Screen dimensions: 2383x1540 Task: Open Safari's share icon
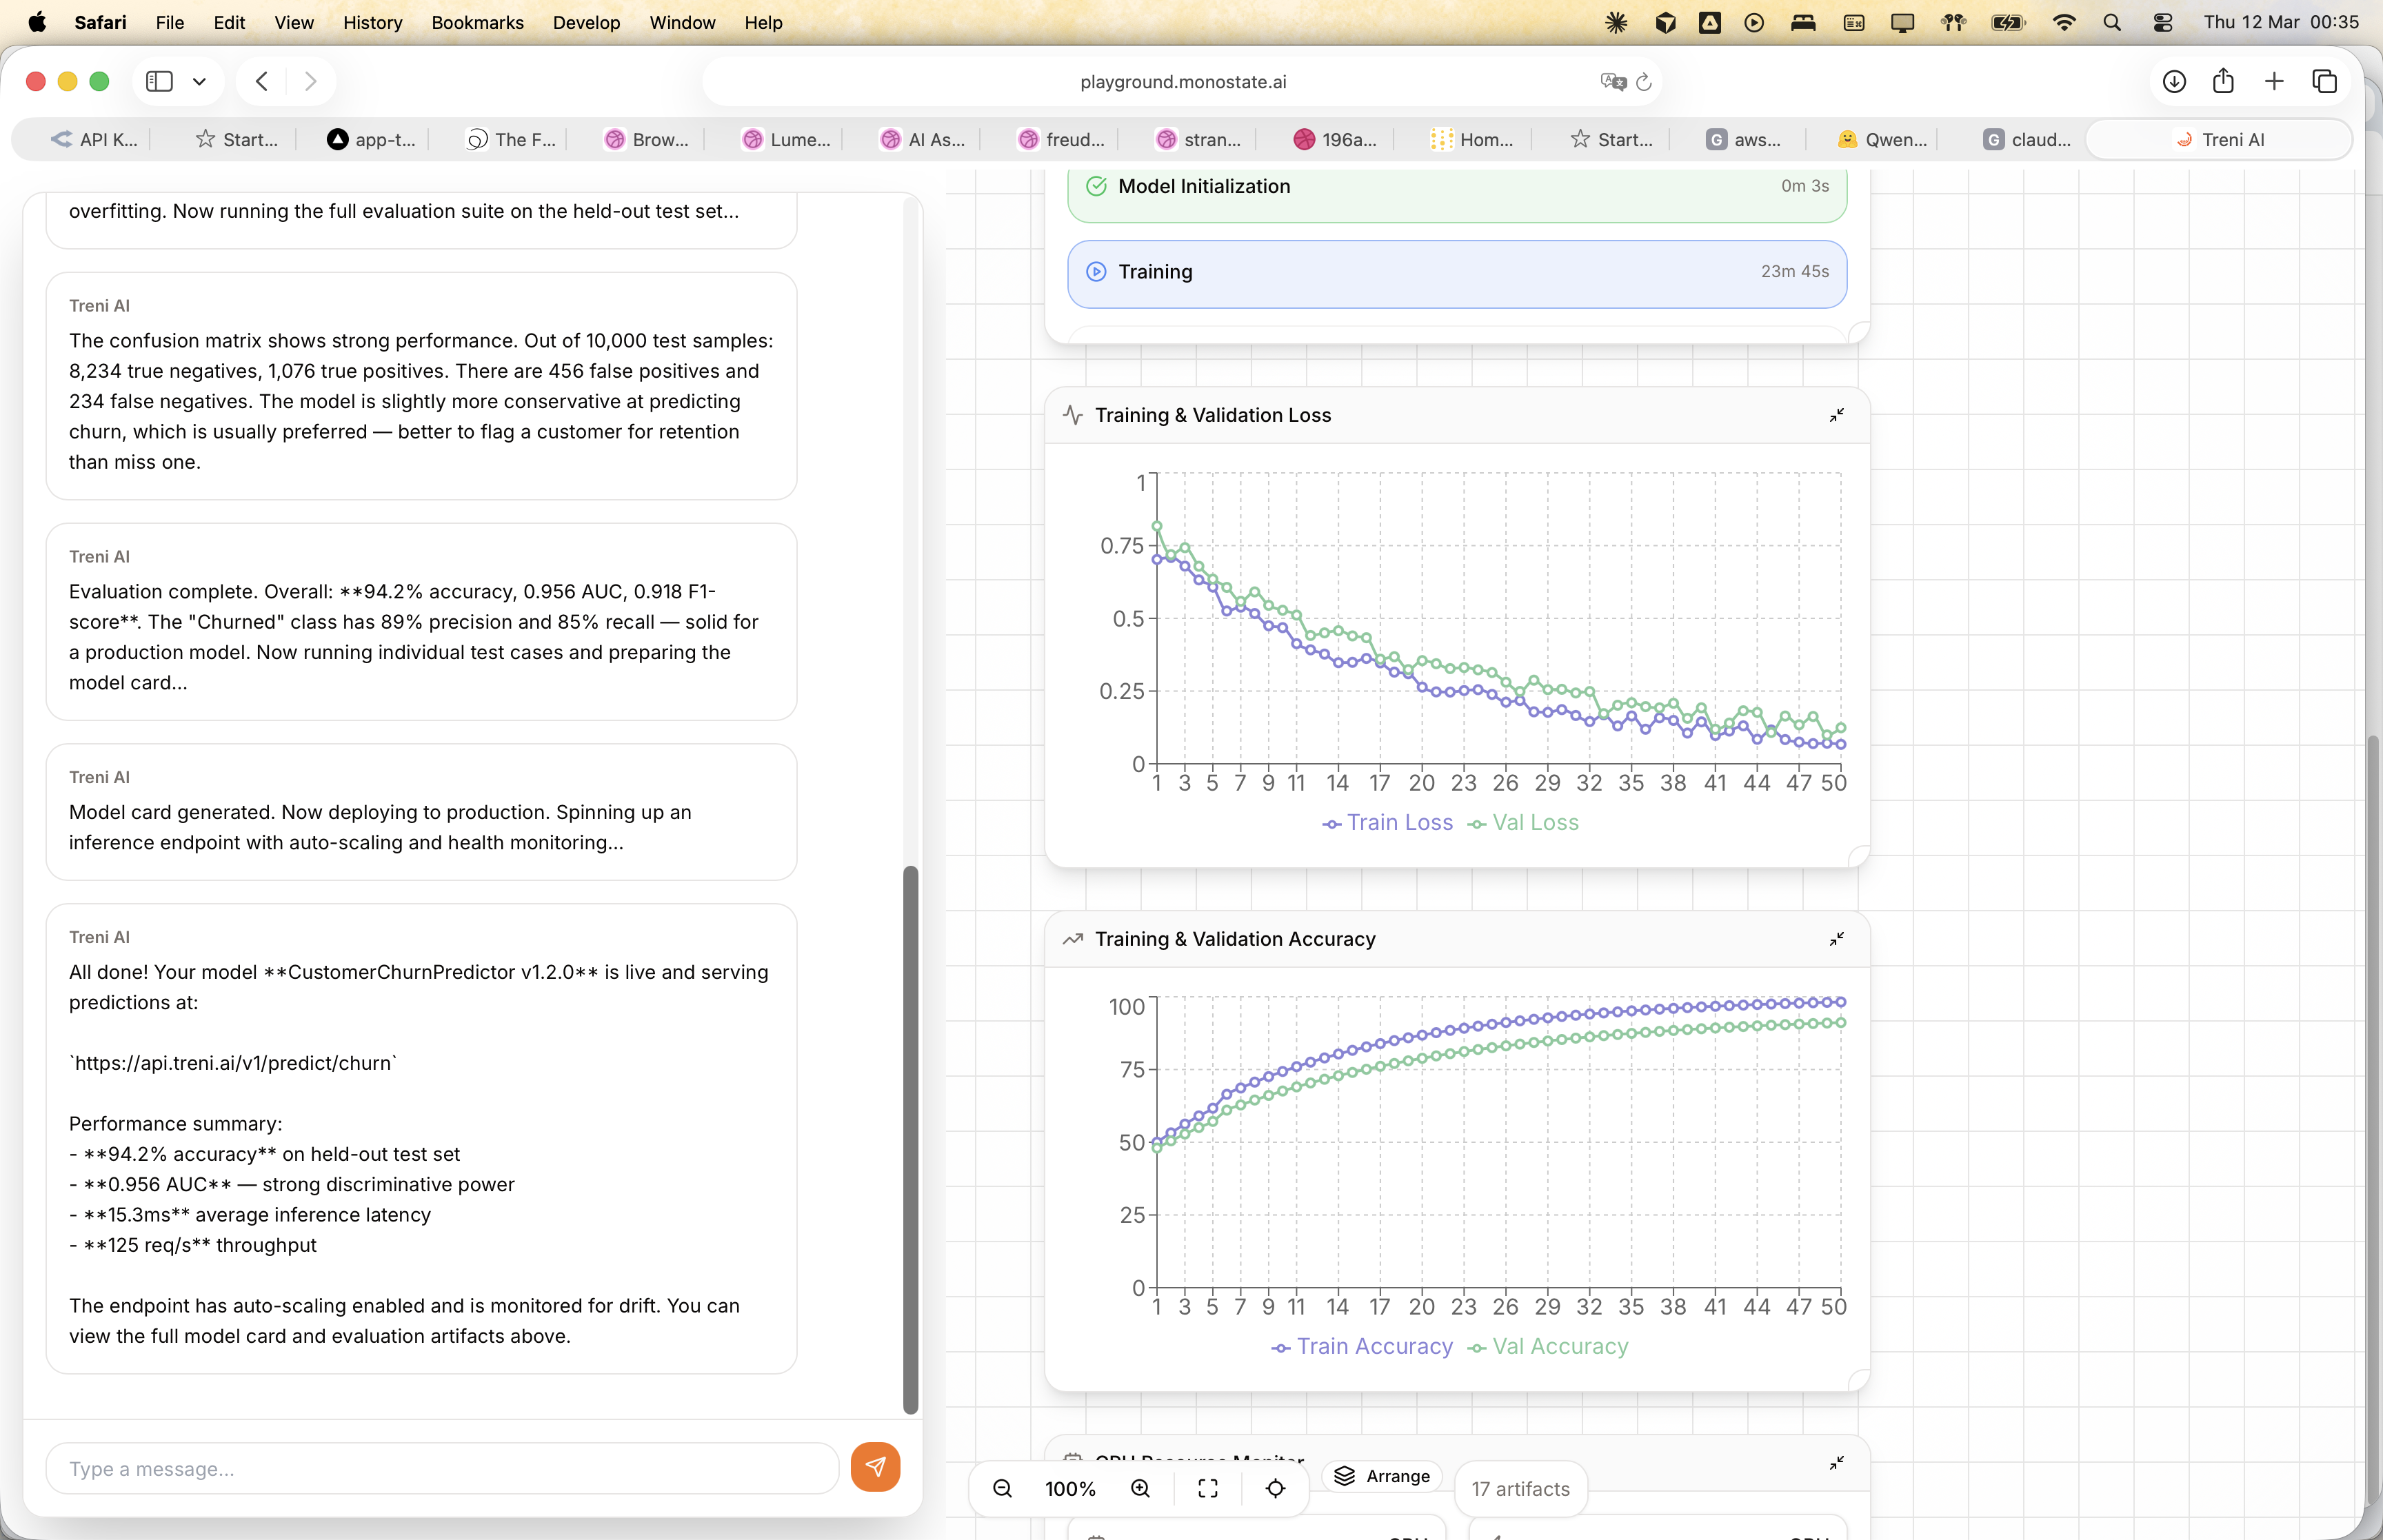(2223, 82)
